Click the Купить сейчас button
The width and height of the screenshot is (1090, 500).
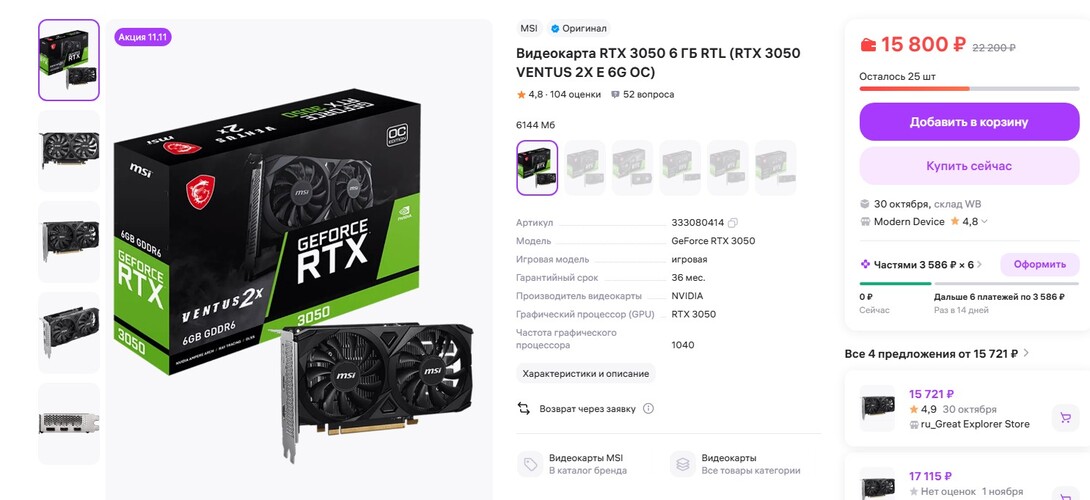coord(969,166)
